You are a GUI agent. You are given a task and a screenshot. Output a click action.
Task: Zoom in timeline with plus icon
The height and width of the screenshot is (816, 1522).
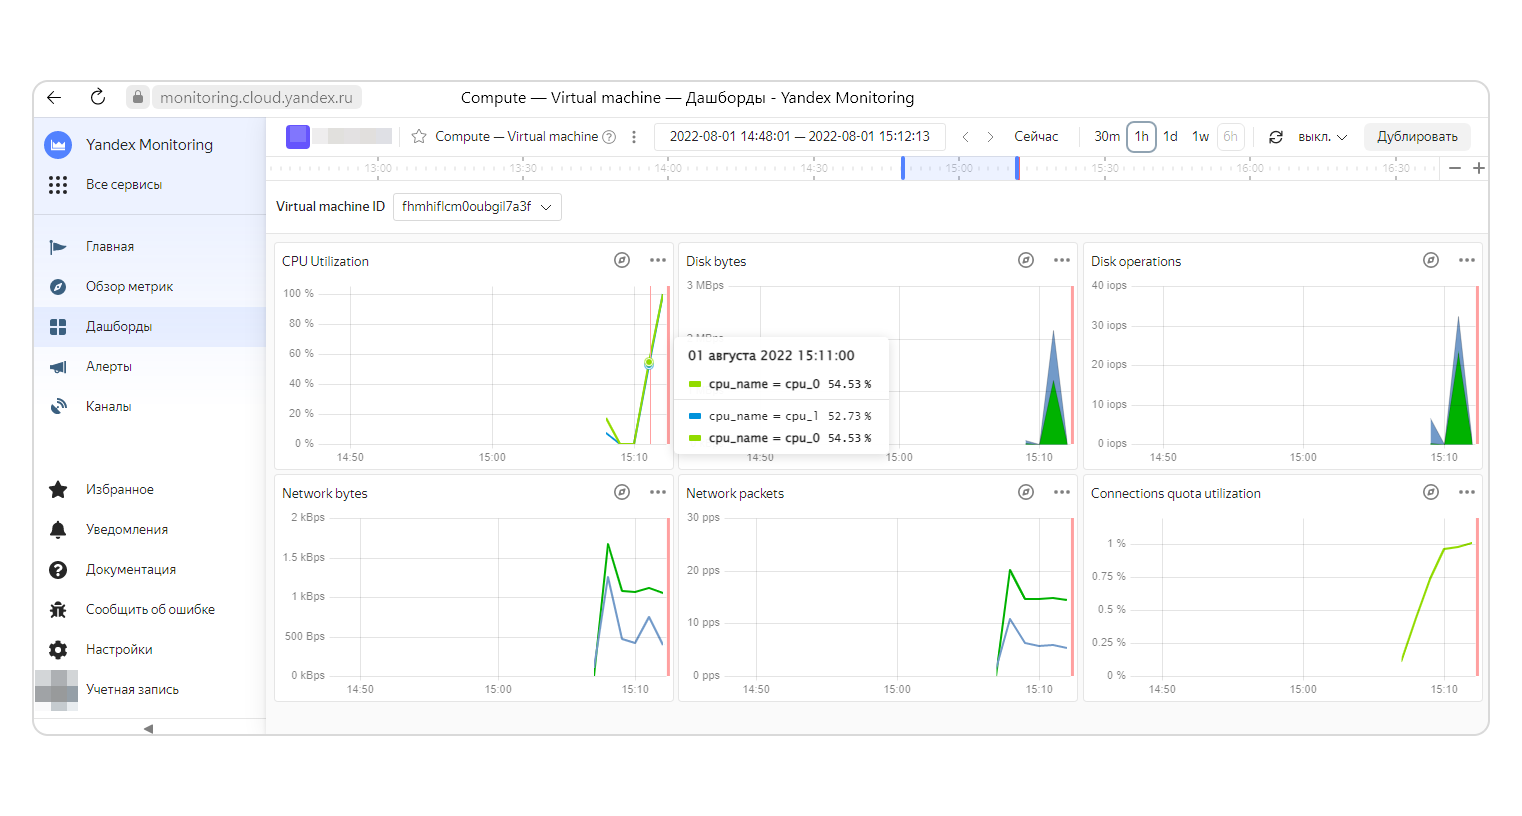point(1479,168)
